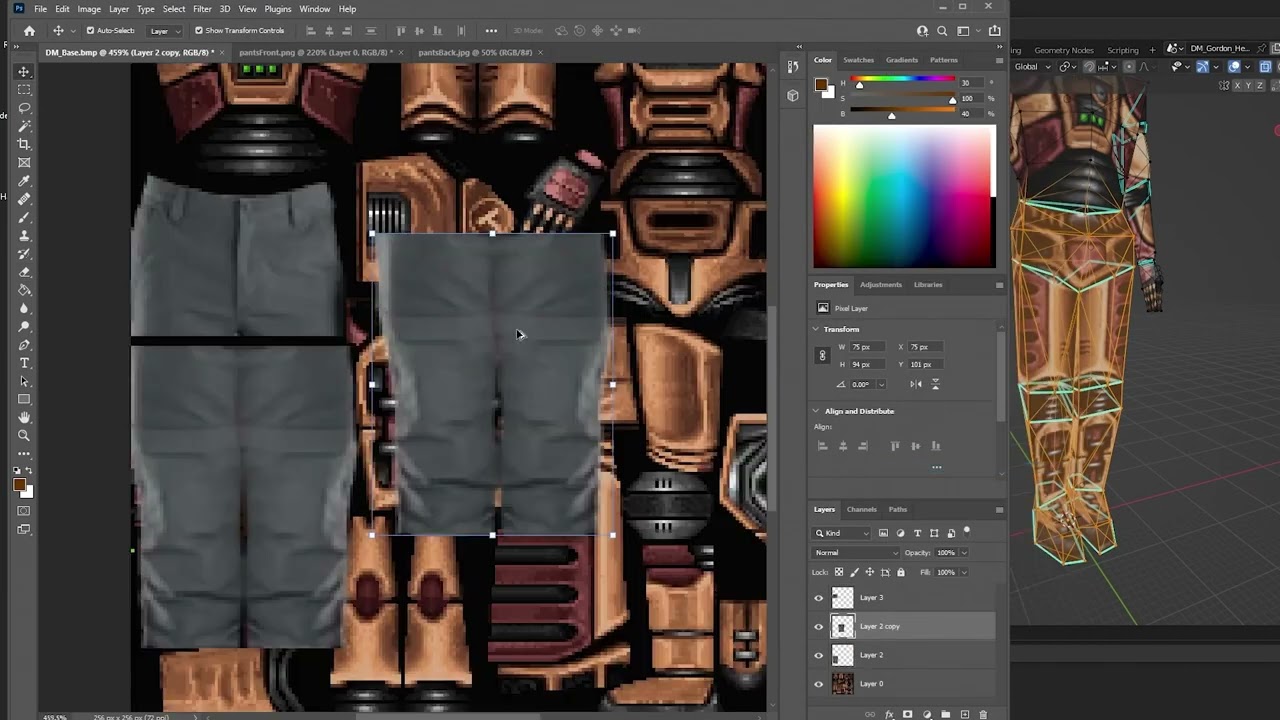
Task: Toggle lock transparent pixels
Action: pyautogui.click(x=838, y=572)
